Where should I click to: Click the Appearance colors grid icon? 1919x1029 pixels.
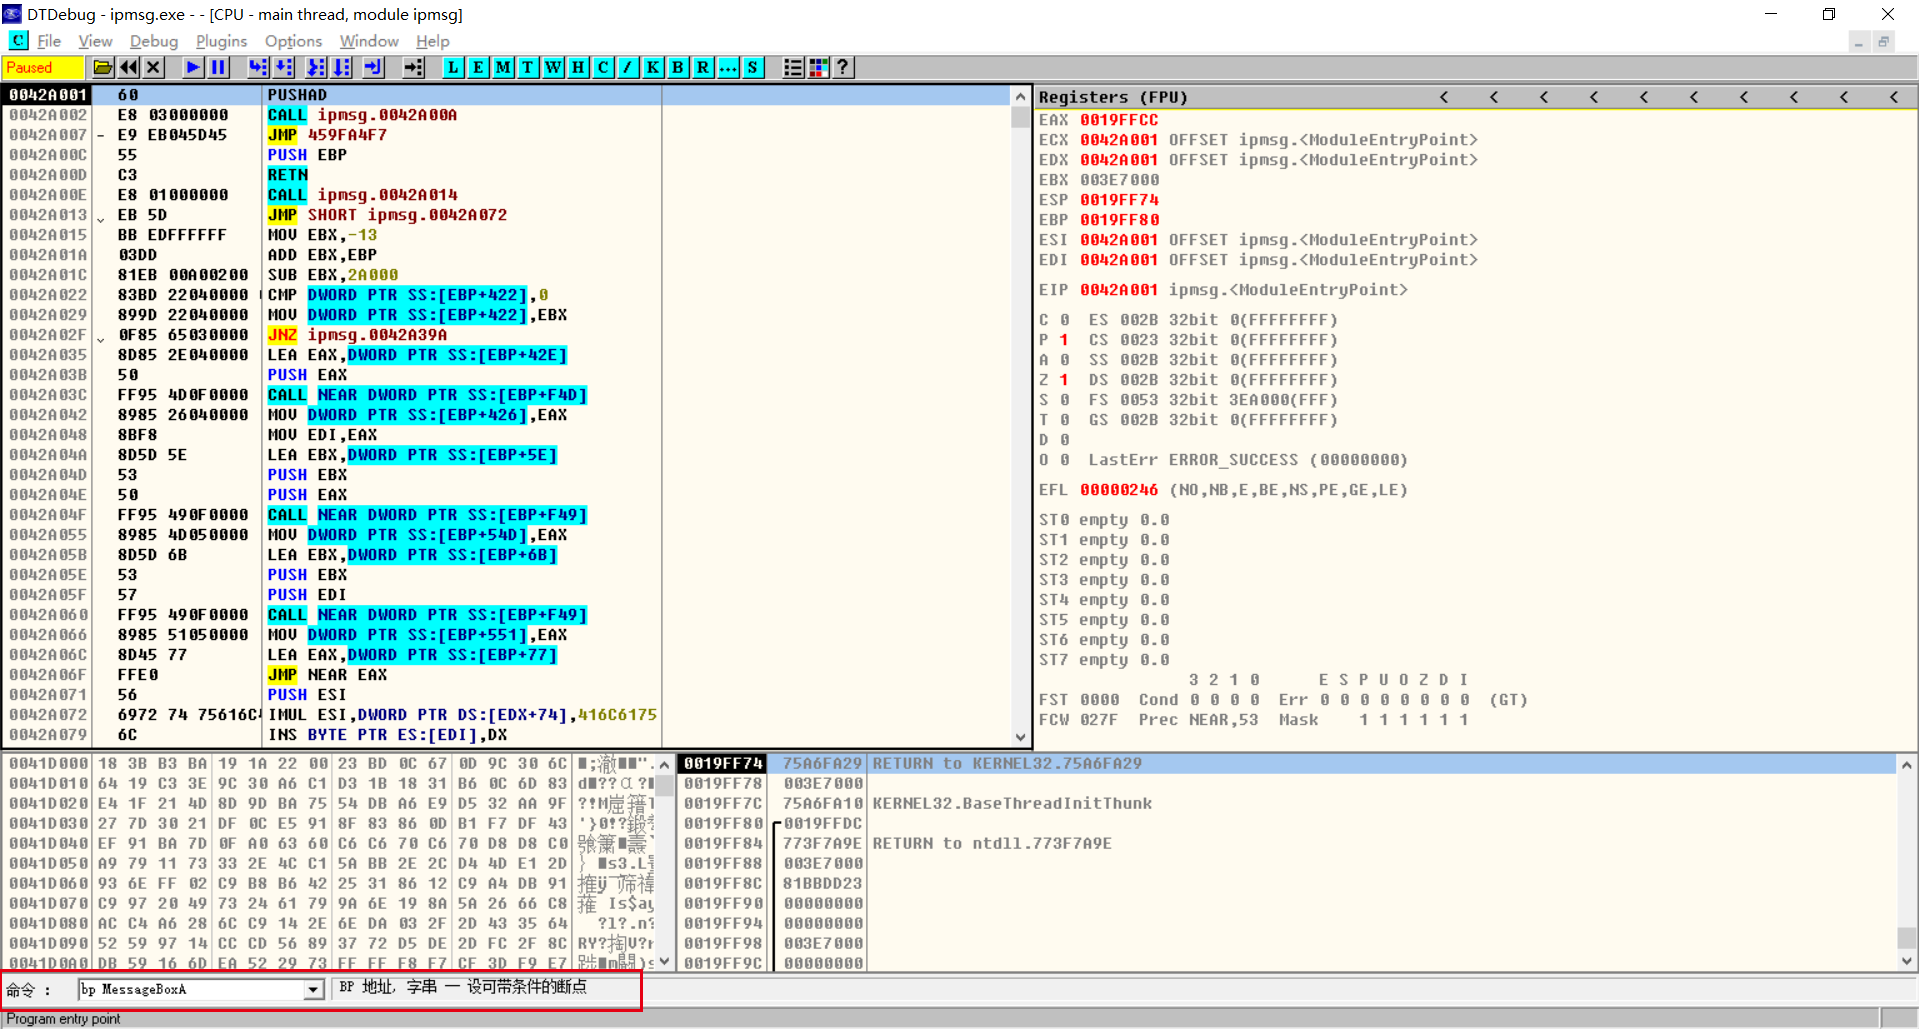tap(818, 67)
